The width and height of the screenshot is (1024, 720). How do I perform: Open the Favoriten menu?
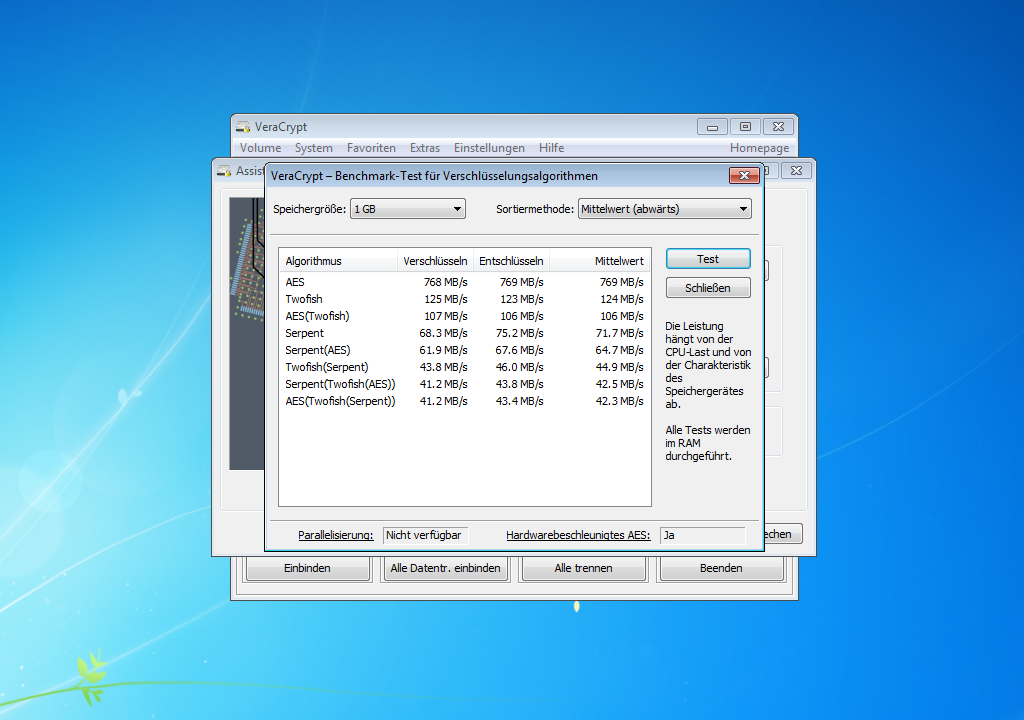371,147
